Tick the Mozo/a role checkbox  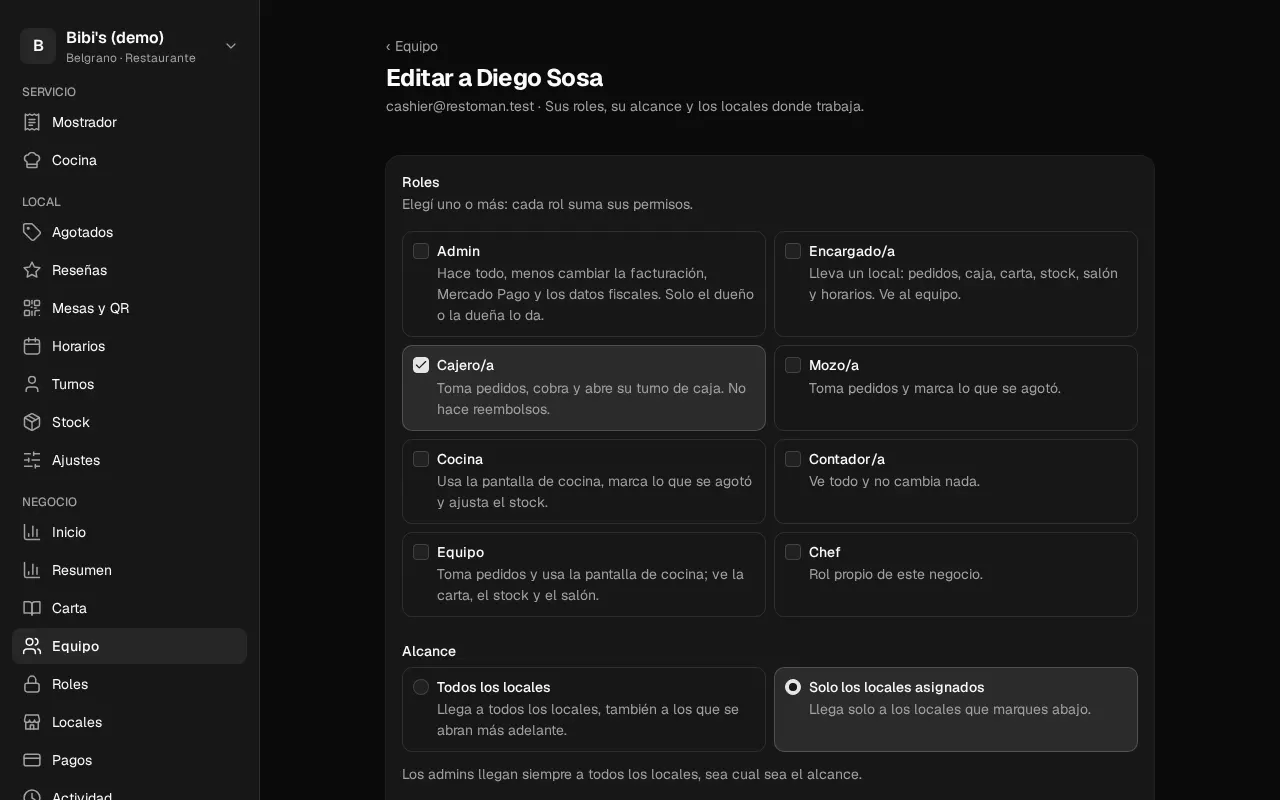point(793,365)
